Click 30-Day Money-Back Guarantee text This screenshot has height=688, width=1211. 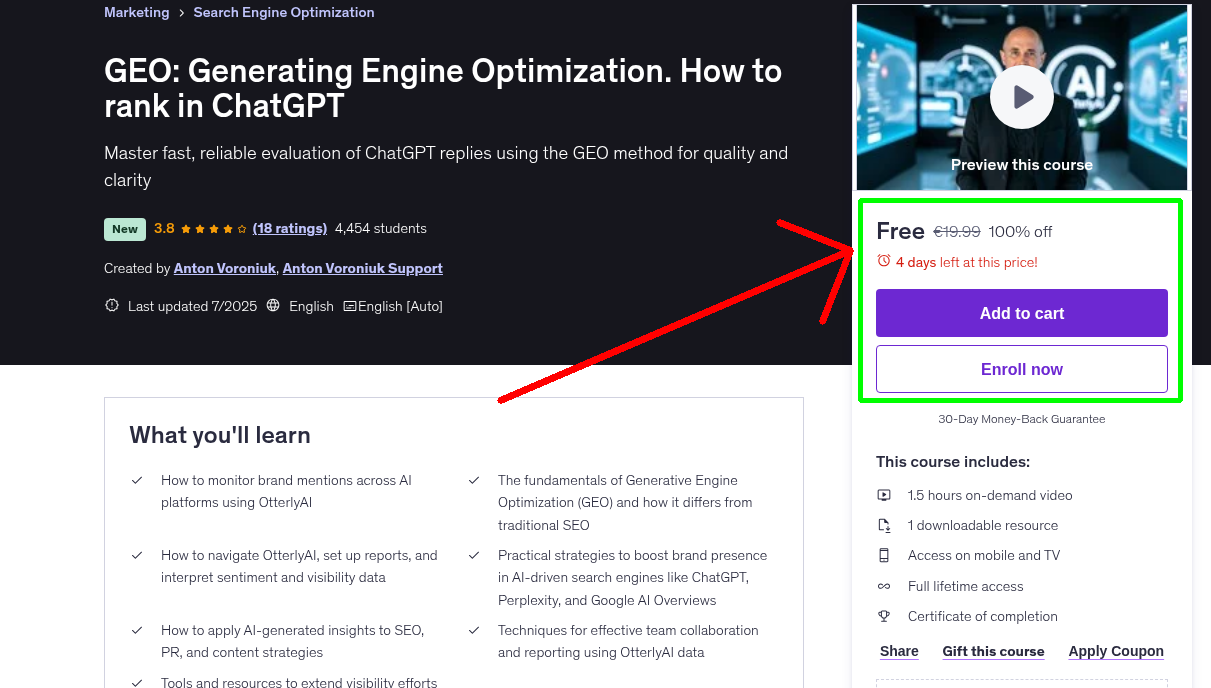point(1022,419)
